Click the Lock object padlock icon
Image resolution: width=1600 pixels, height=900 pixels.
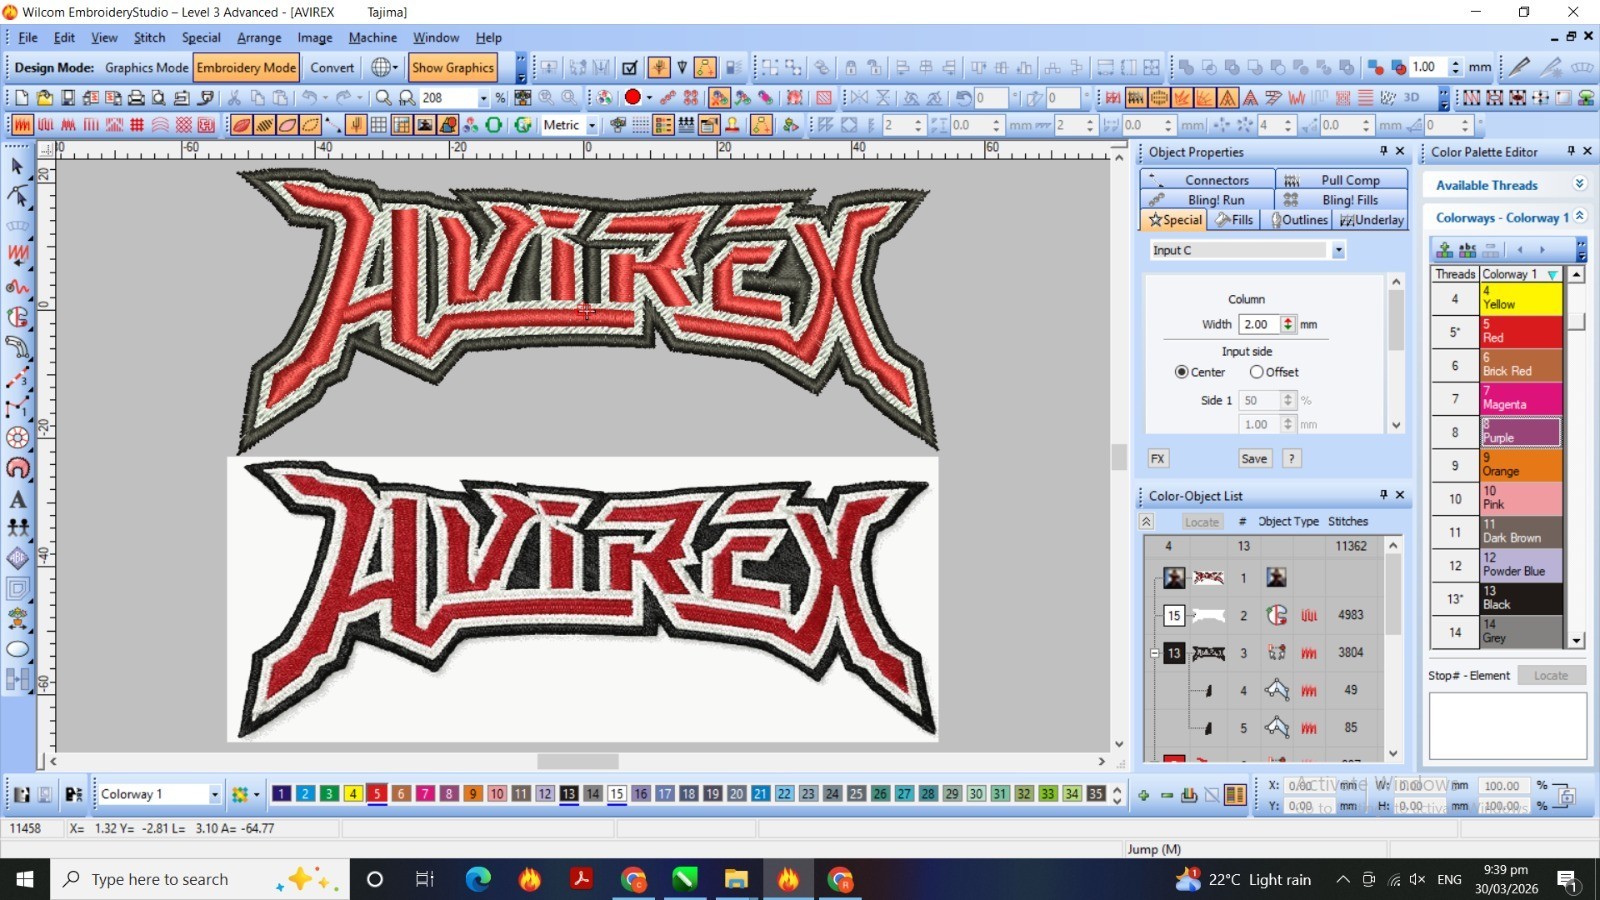tap(850, 67)
